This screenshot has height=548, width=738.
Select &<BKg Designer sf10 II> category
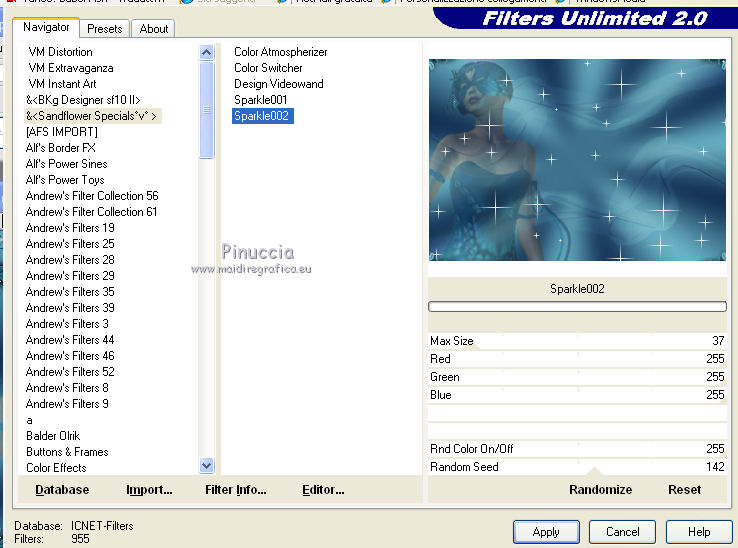pyautogui.click(x=83, y=100)
